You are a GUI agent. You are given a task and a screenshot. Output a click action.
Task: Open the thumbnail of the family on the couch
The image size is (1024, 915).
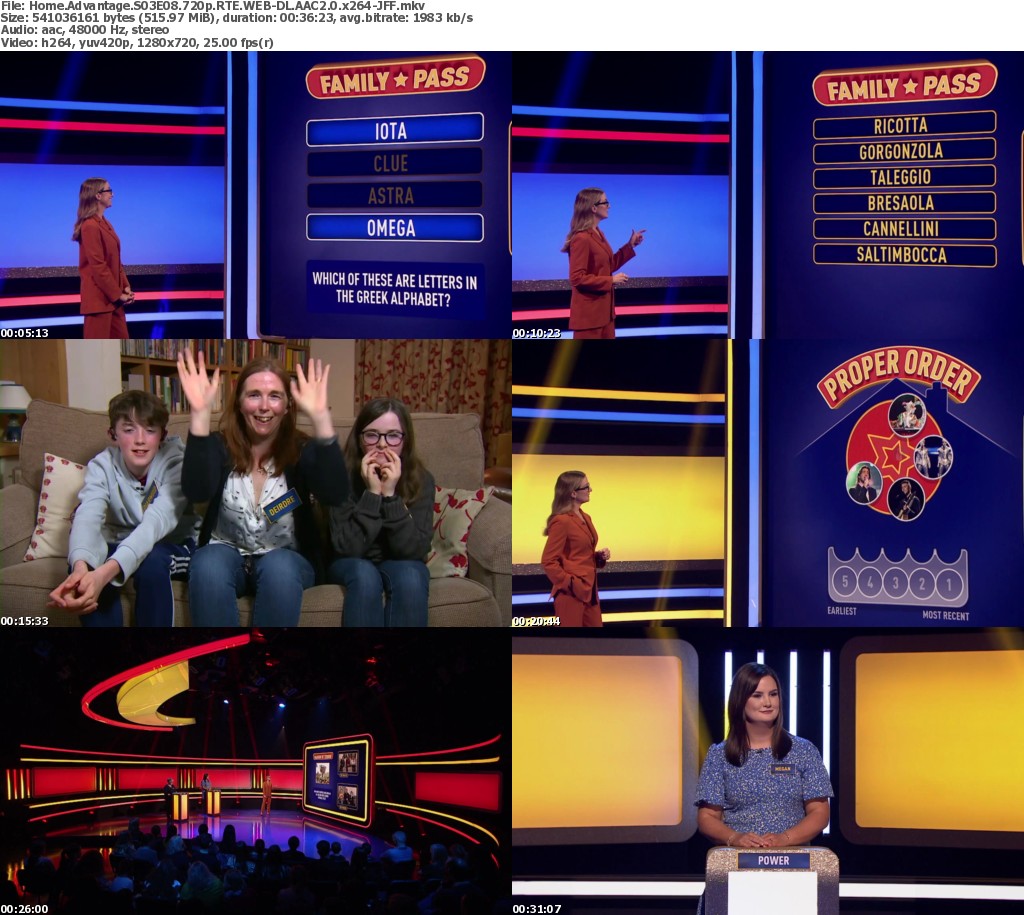[256, 483]
